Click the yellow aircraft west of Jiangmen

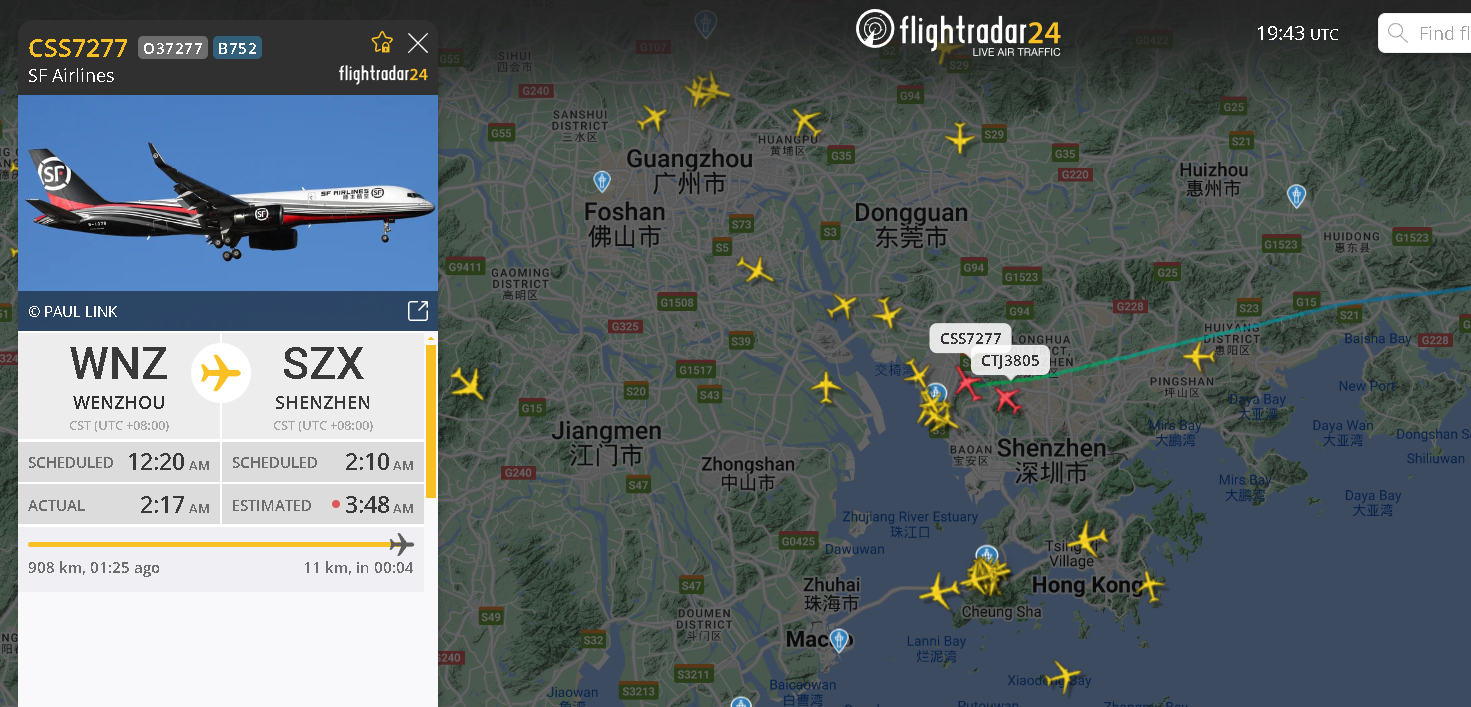[x=467, y=383]
